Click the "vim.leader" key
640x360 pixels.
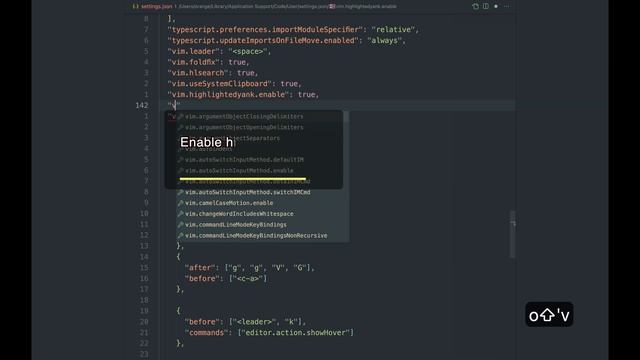(193, 51)
